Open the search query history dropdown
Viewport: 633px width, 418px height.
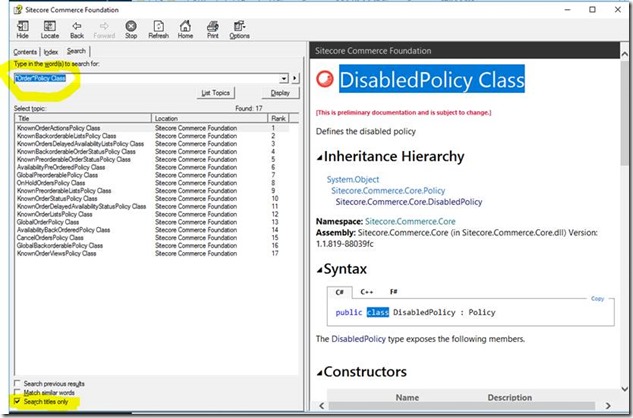285,77
